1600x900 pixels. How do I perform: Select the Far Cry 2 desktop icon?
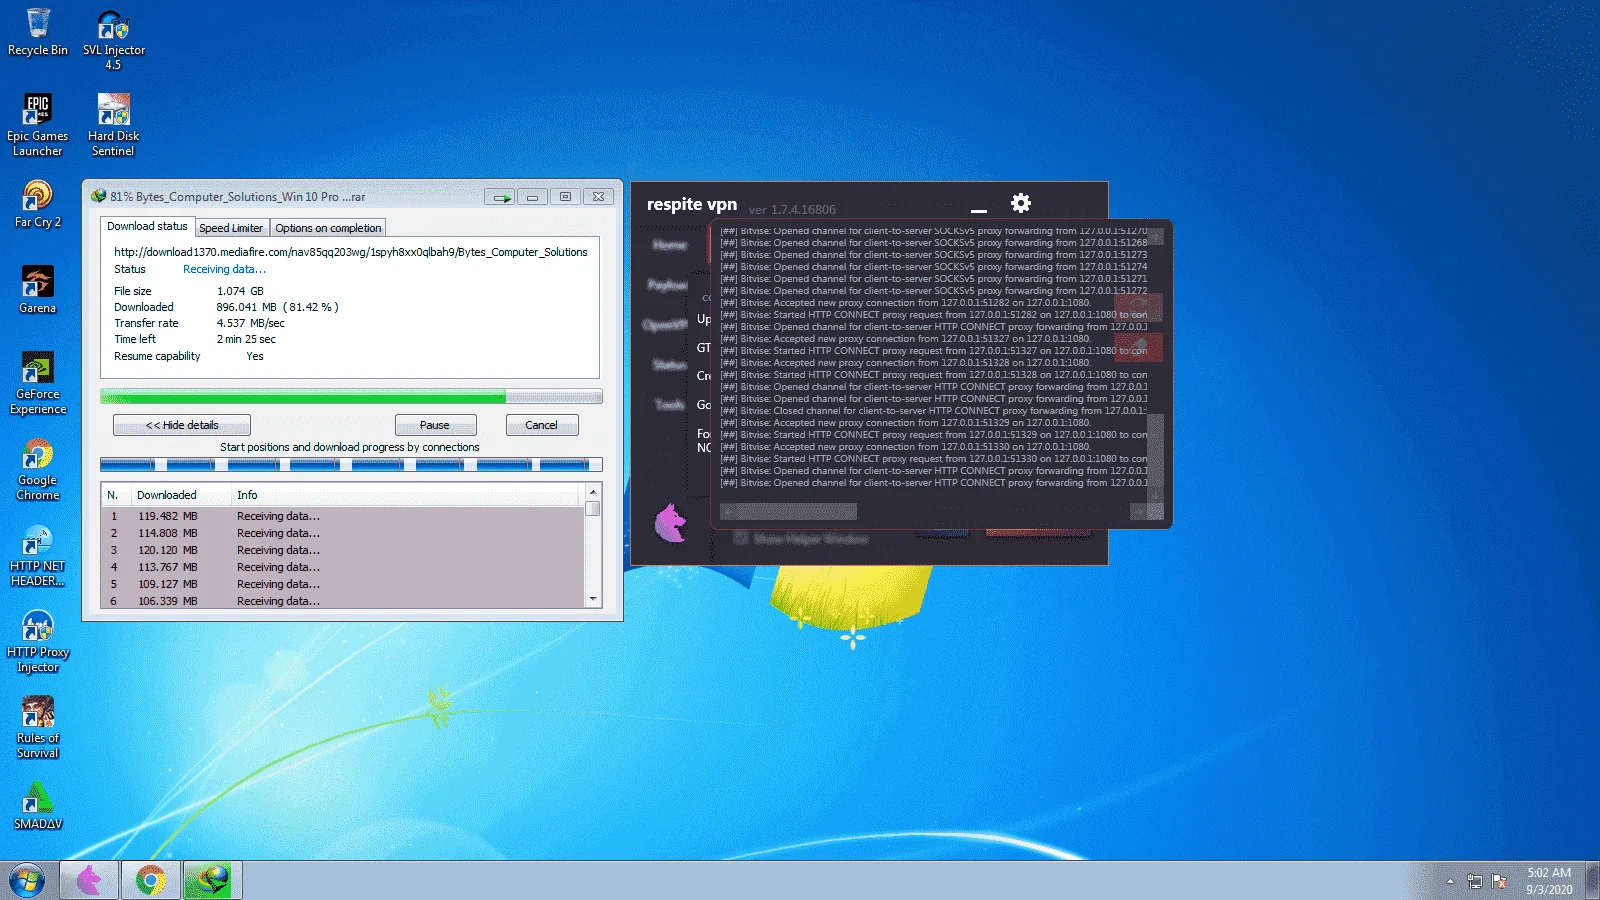click(x=38, y=204)
